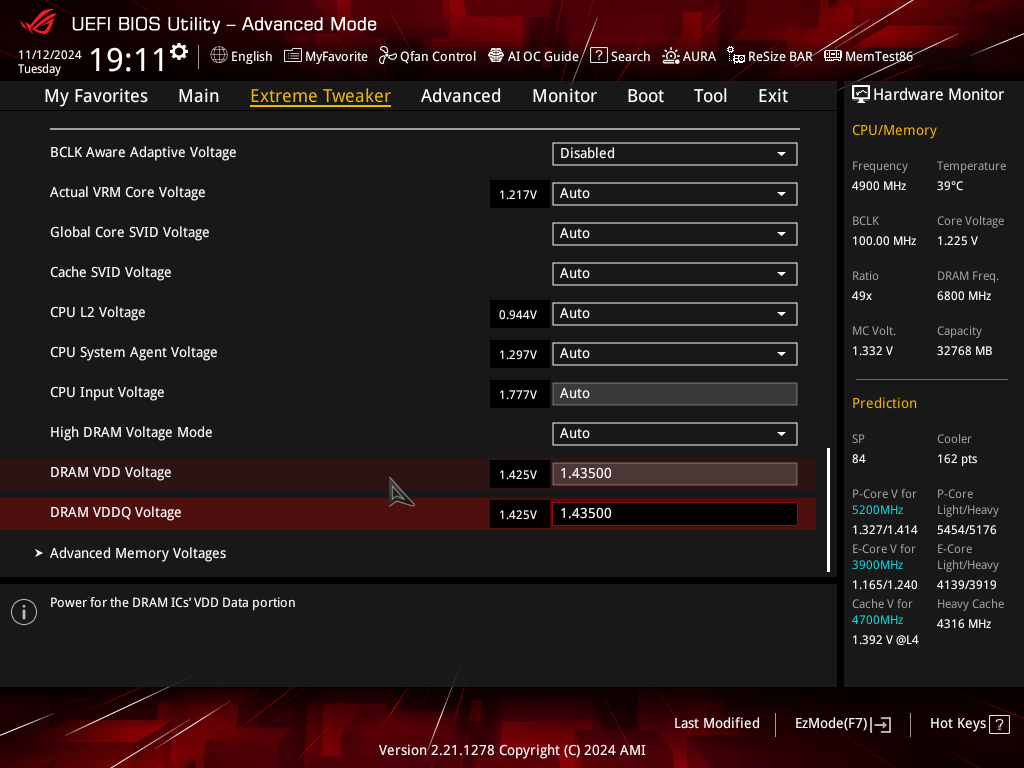1024x768 pixels.
Task: Click Last Modified button
Action: (716, 723)
